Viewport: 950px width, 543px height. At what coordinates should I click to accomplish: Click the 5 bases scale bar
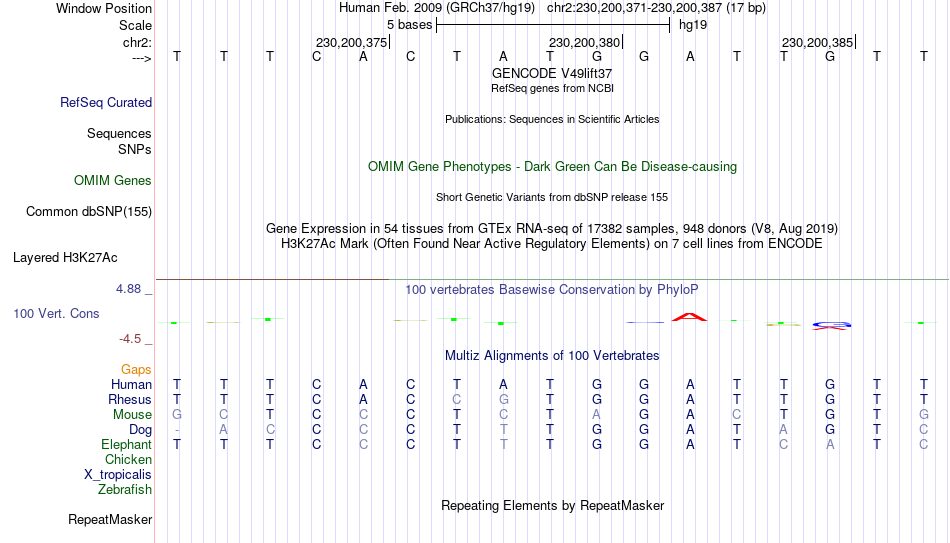pos(553,25)
